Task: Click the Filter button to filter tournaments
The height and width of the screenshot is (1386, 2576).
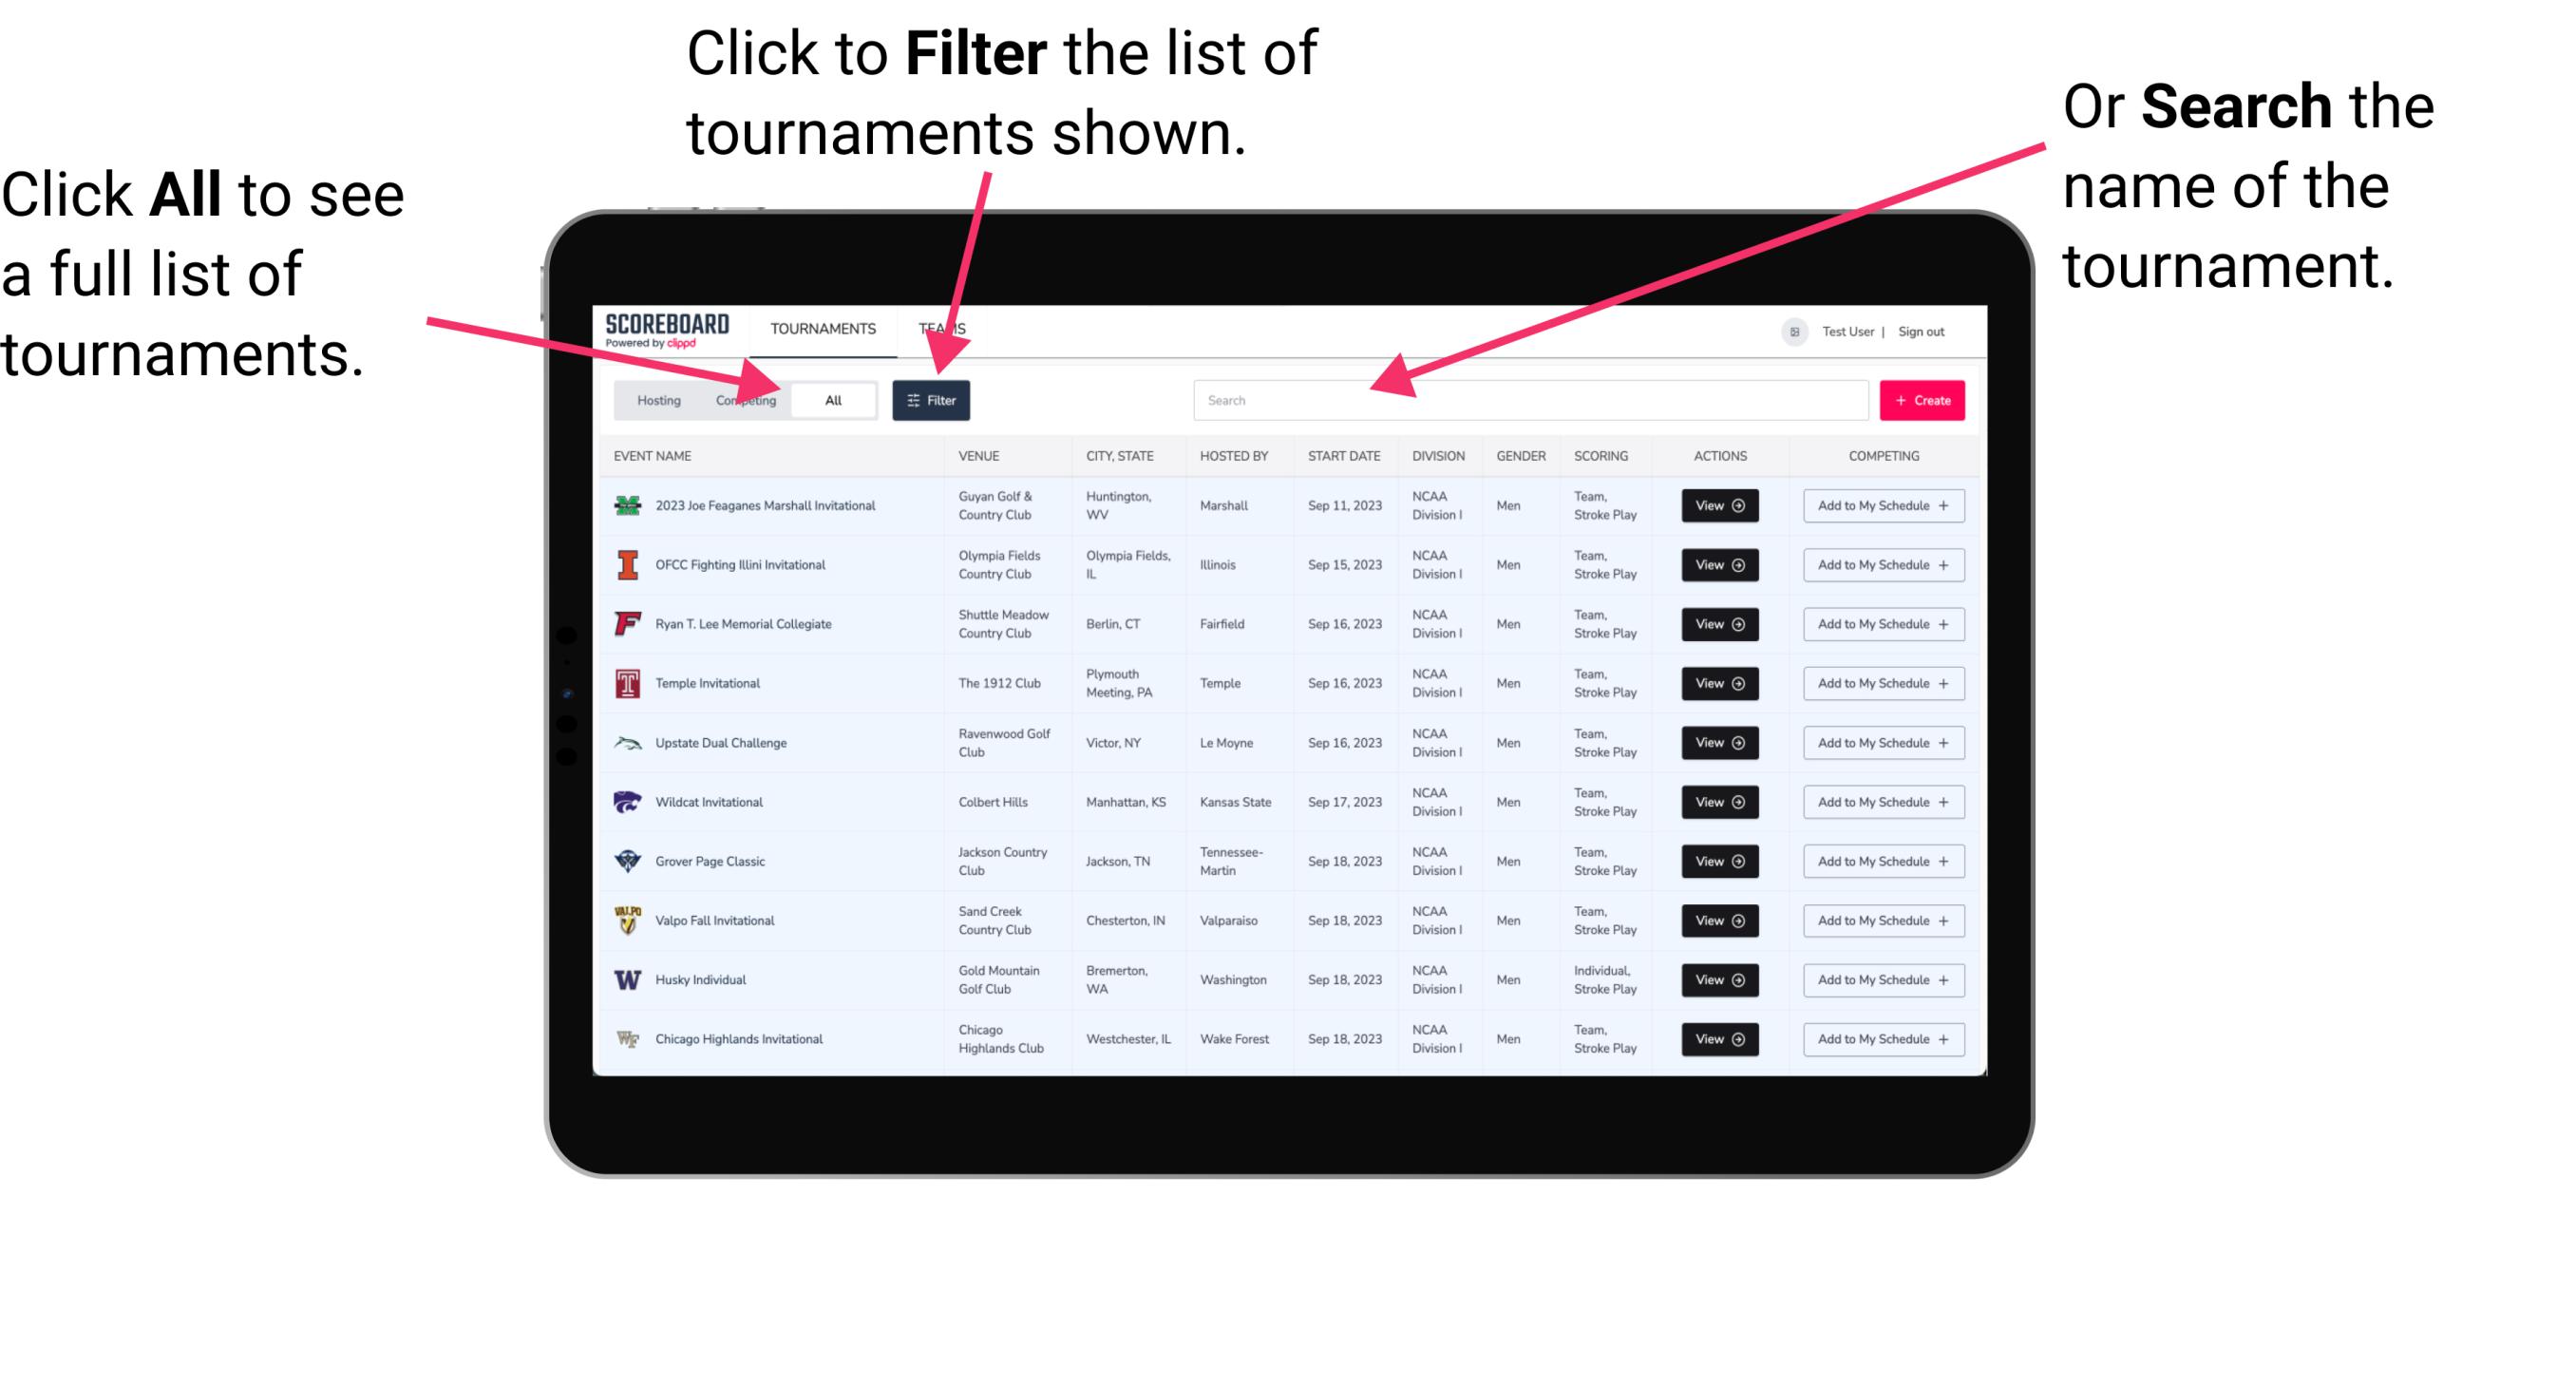Action: point(932,399)
